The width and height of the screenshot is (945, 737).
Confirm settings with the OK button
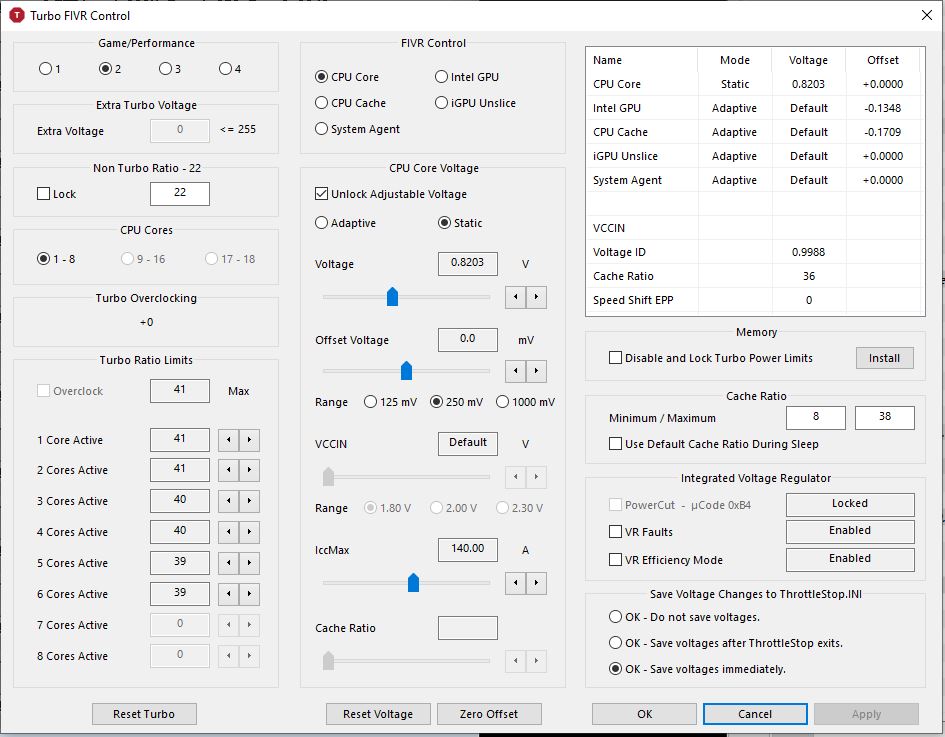tap(644, 714)
